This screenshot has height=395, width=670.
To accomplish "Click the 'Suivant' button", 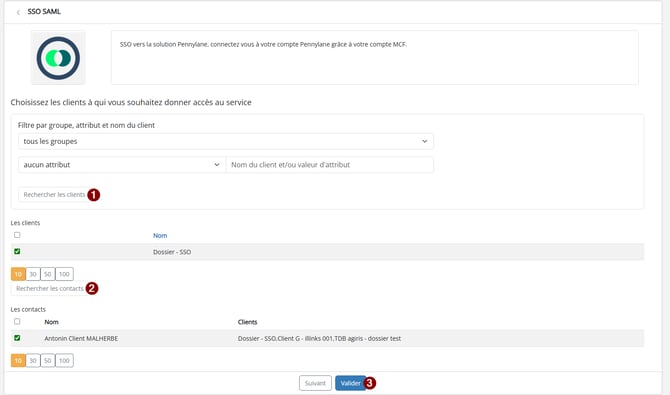I will [315, 383].
